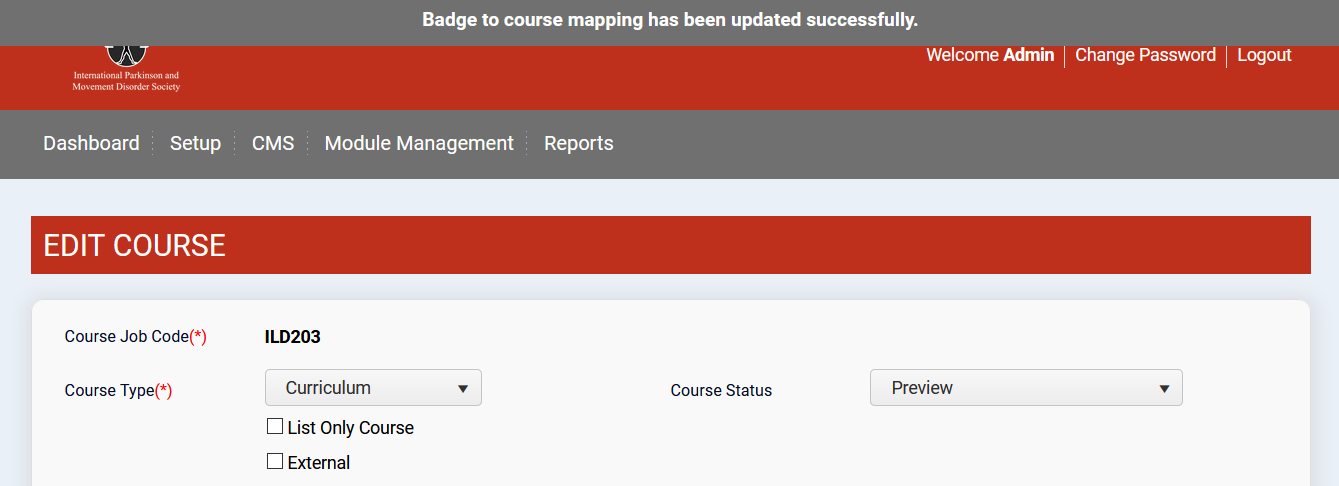Click the Admin username in the welcome text
The image size is (1339, 486).
[1028, 55]
